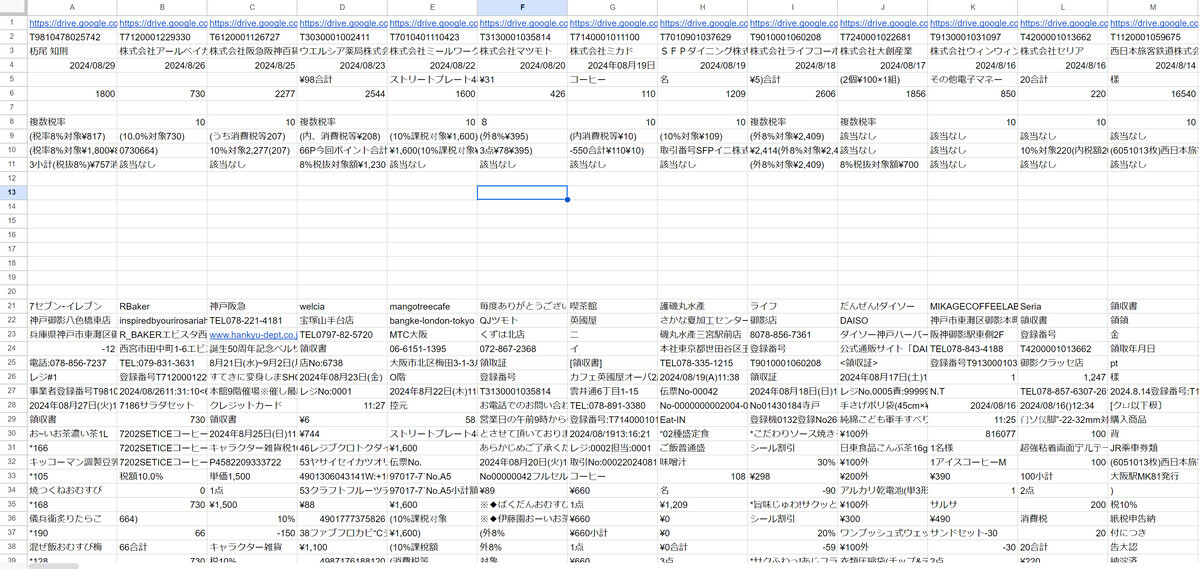Select date cell 2024/08/29
The image size is (1200, 569).
click(73, 65)
